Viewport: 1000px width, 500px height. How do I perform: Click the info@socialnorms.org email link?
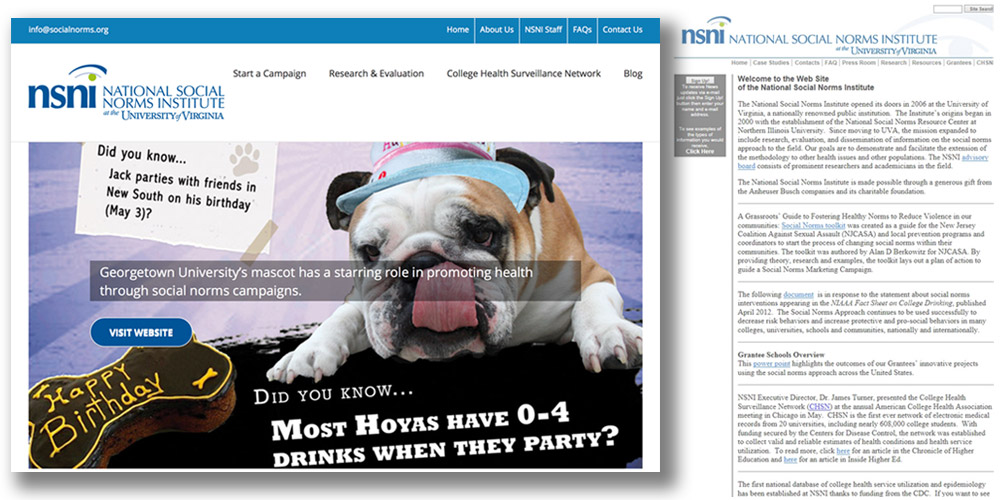(x=68, y=30)
